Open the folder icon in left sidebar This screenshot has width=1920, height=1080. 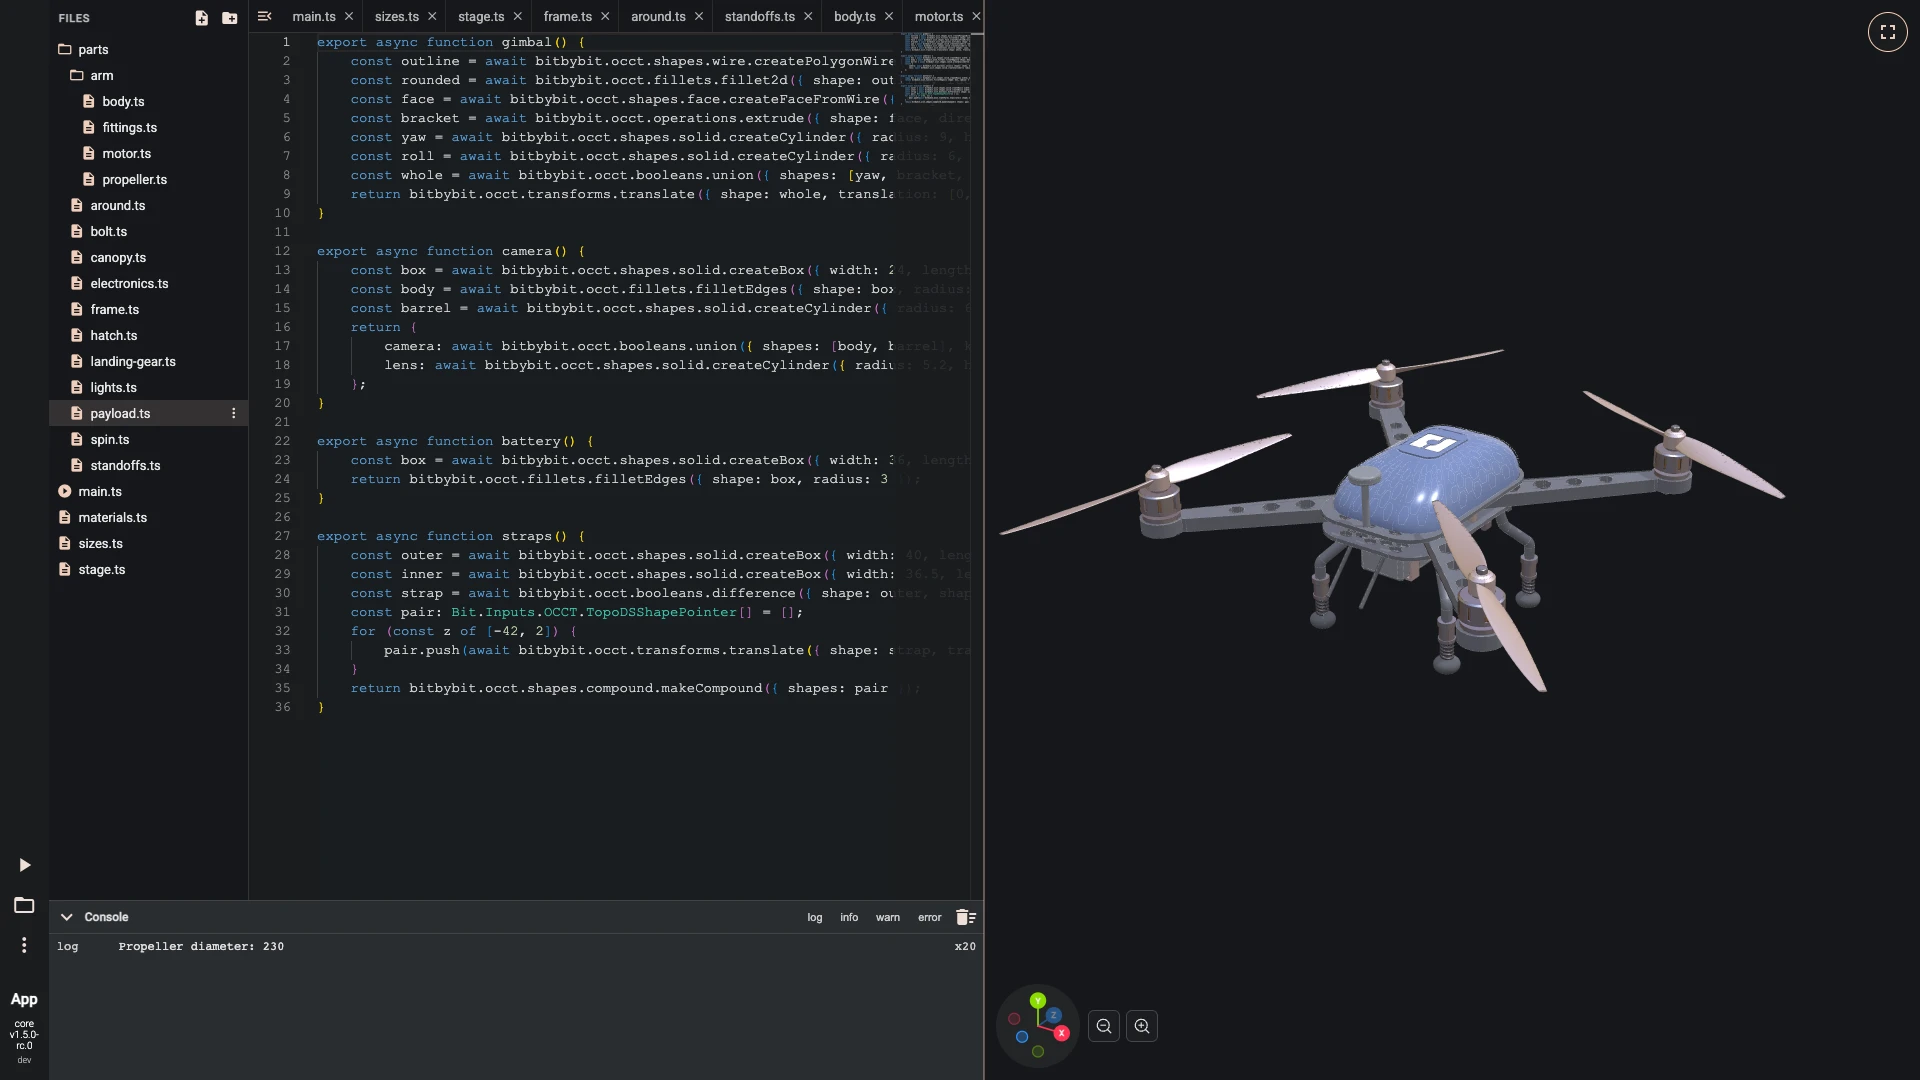tap(24, 905)
